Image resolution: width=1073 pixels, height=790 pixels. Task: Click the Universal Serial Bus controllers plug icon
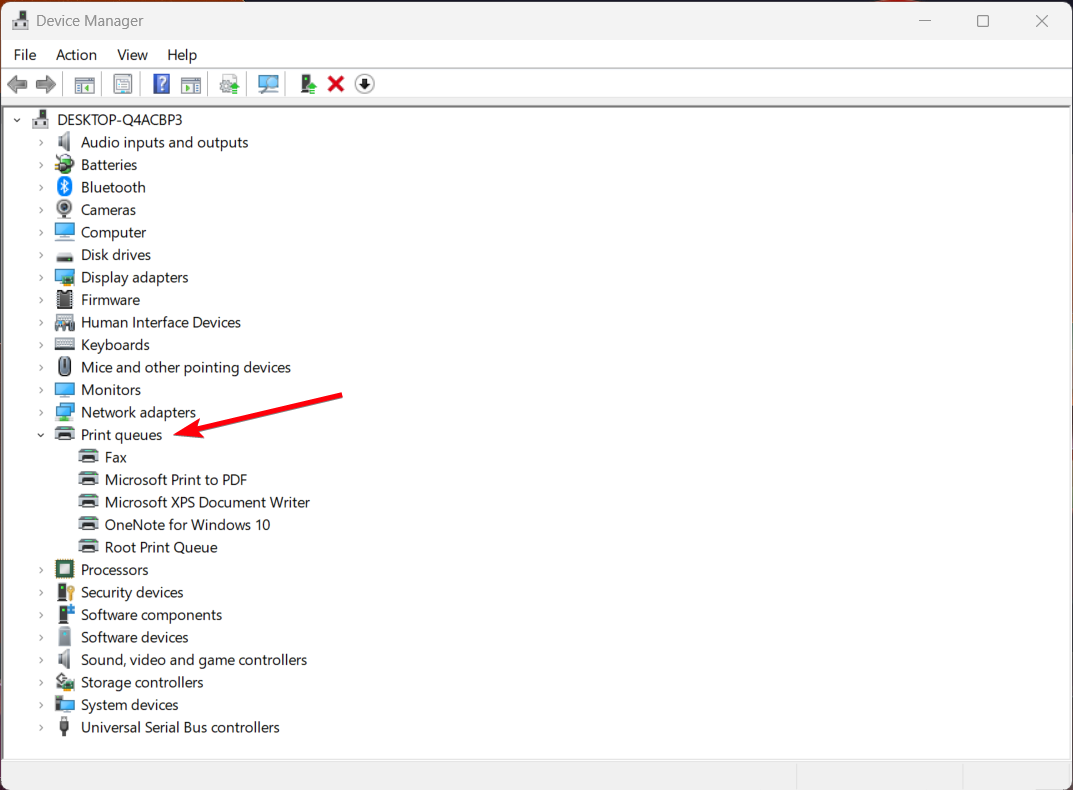pos(64,726)
